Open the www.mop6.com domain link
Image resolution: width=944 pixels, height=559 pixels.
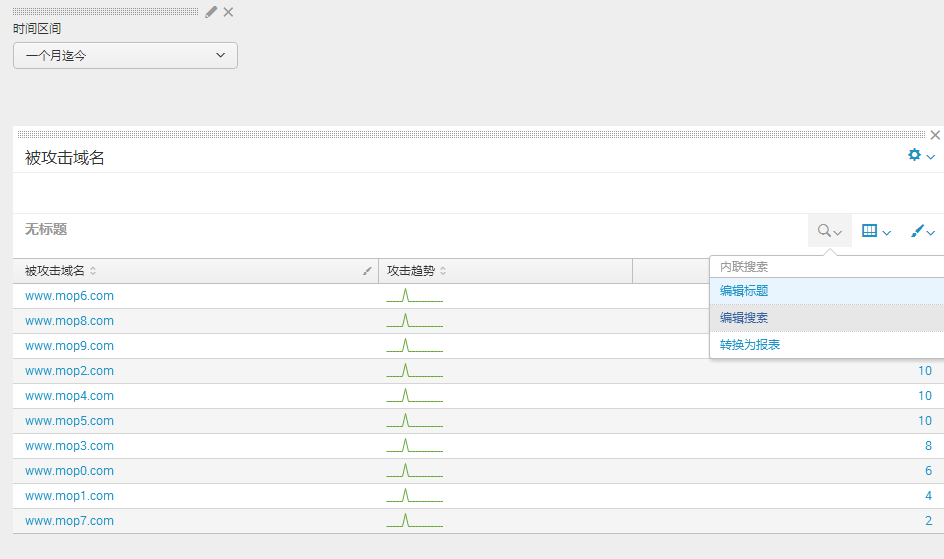pos(69,296)
